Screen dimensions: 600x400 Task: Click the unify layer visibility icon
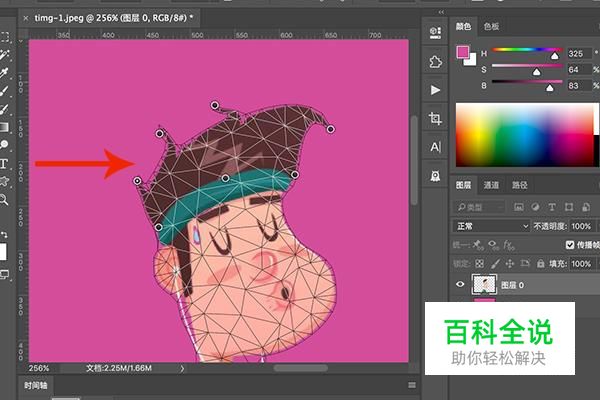pos(494,245)
